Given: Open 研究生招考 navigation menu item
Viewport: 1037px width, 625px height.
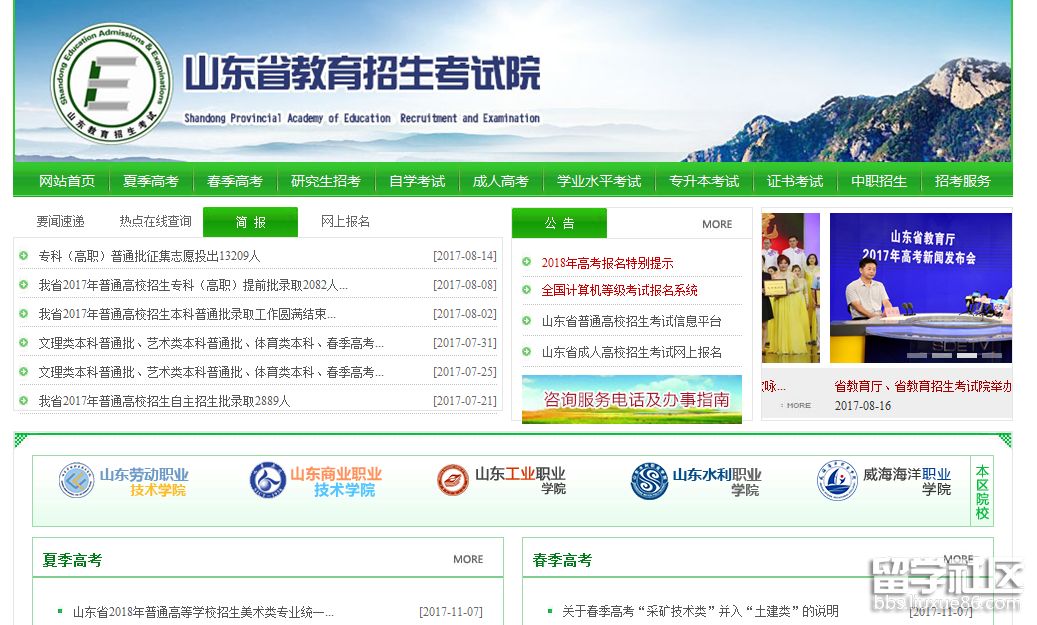Looking at the screenshot, I should click(326, 181).
